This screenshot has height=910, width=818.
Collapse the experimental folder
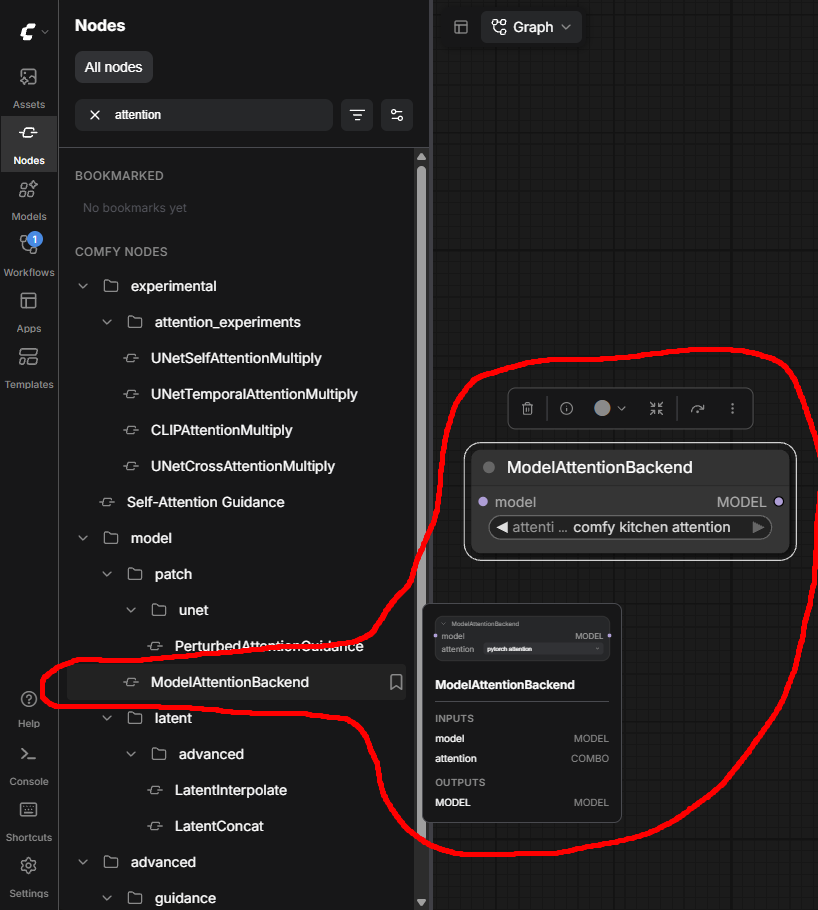pyautogui.click(x=83, y=286)
